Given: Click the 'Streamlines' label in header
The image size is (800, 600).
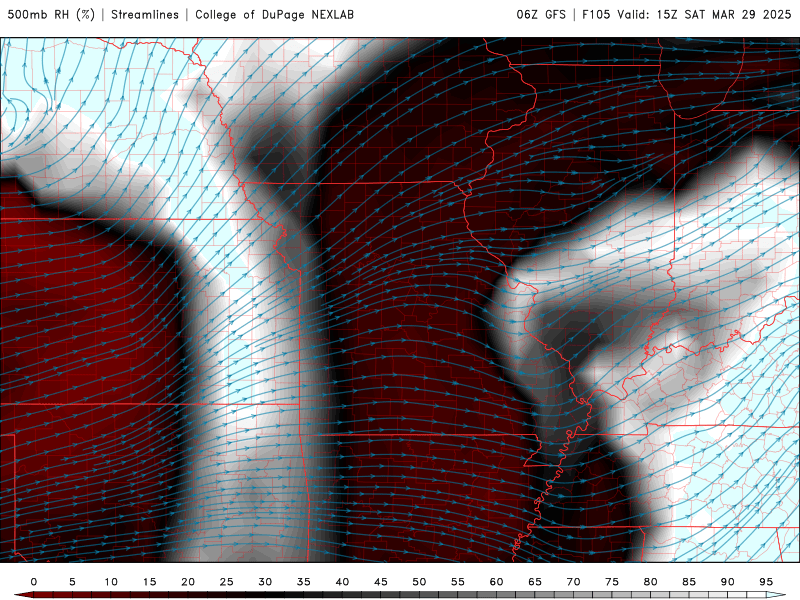Looking at the screenshot, I should [145, 15].
